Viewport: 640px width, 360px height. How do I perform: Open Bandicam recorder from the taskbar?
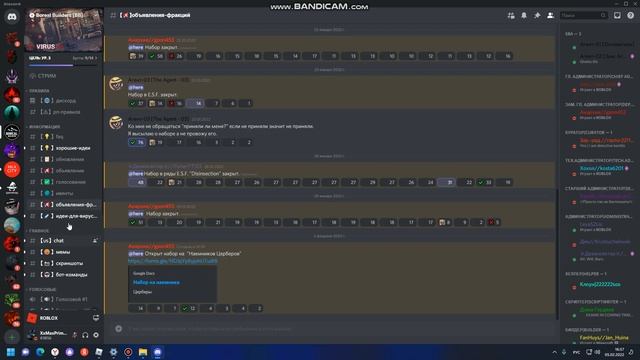pyautogui.click(x=128, y=352)
